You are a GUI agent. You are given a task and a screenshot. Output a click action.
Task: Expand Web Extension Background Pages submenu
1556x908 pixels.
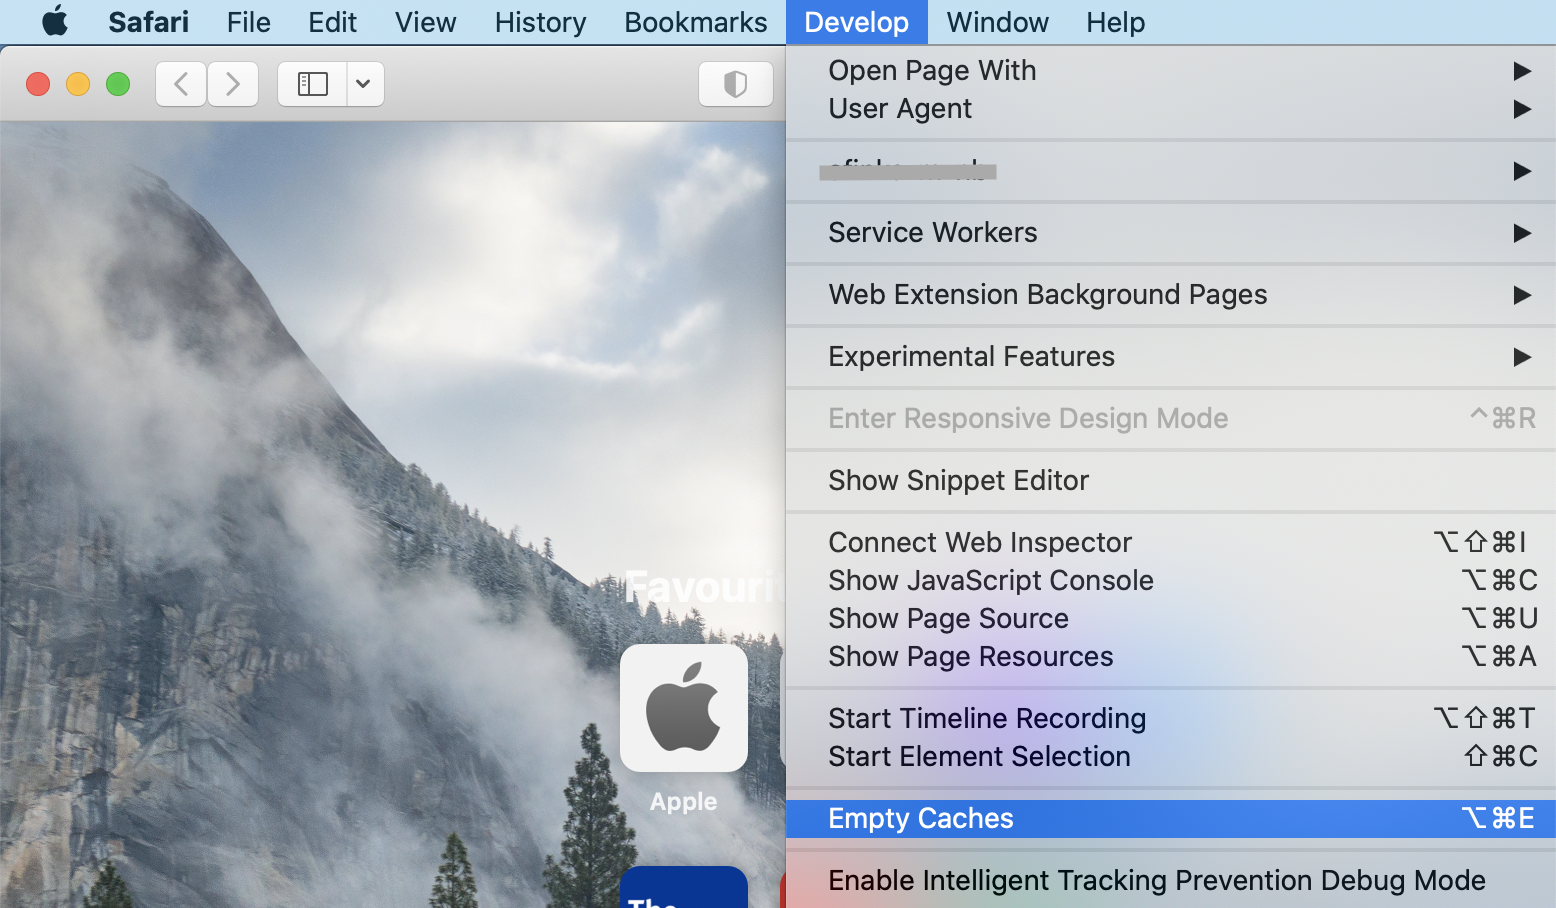click(1171, 295)
